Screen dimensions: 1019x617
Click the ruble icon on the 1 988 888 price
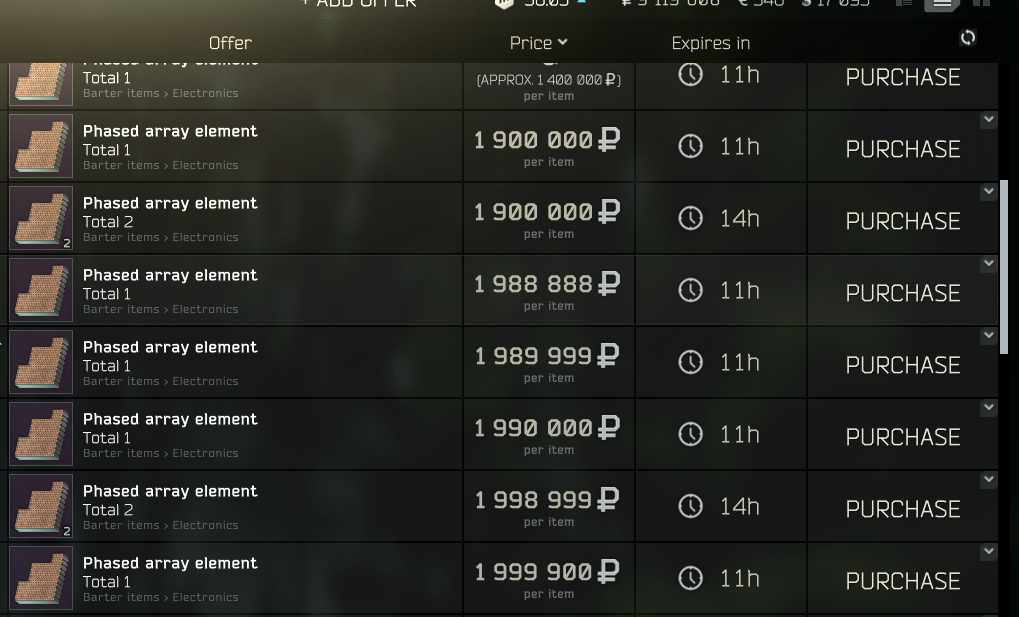(608, 284)
